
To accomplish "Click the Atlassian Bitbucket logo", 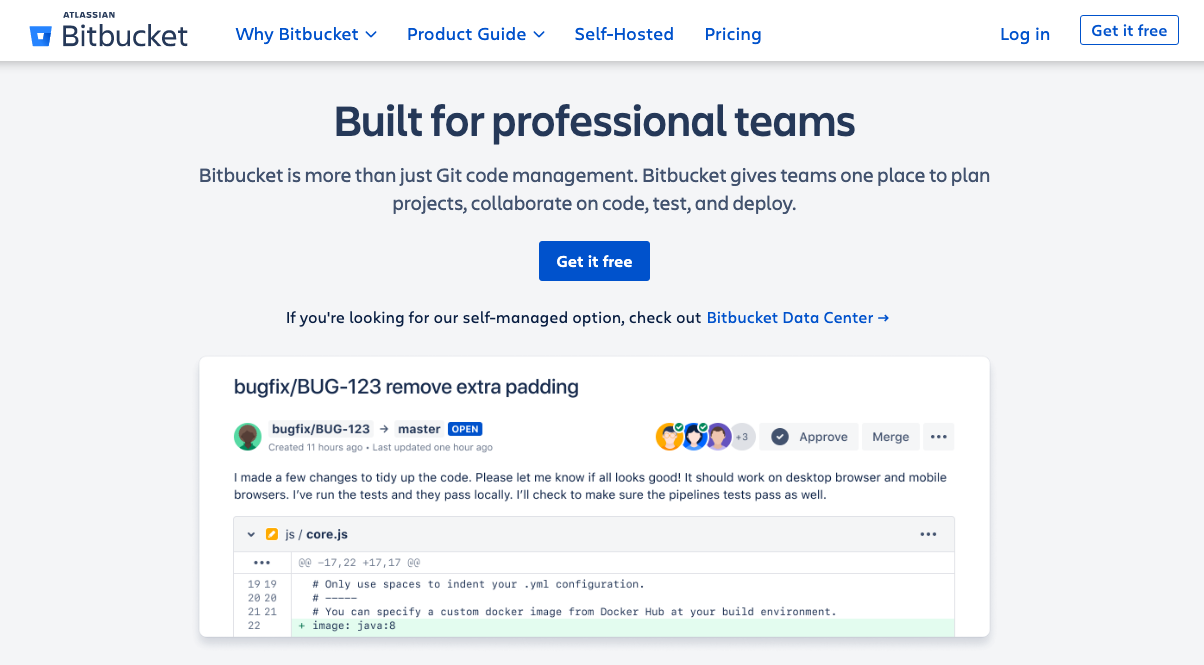I will 109,33.
